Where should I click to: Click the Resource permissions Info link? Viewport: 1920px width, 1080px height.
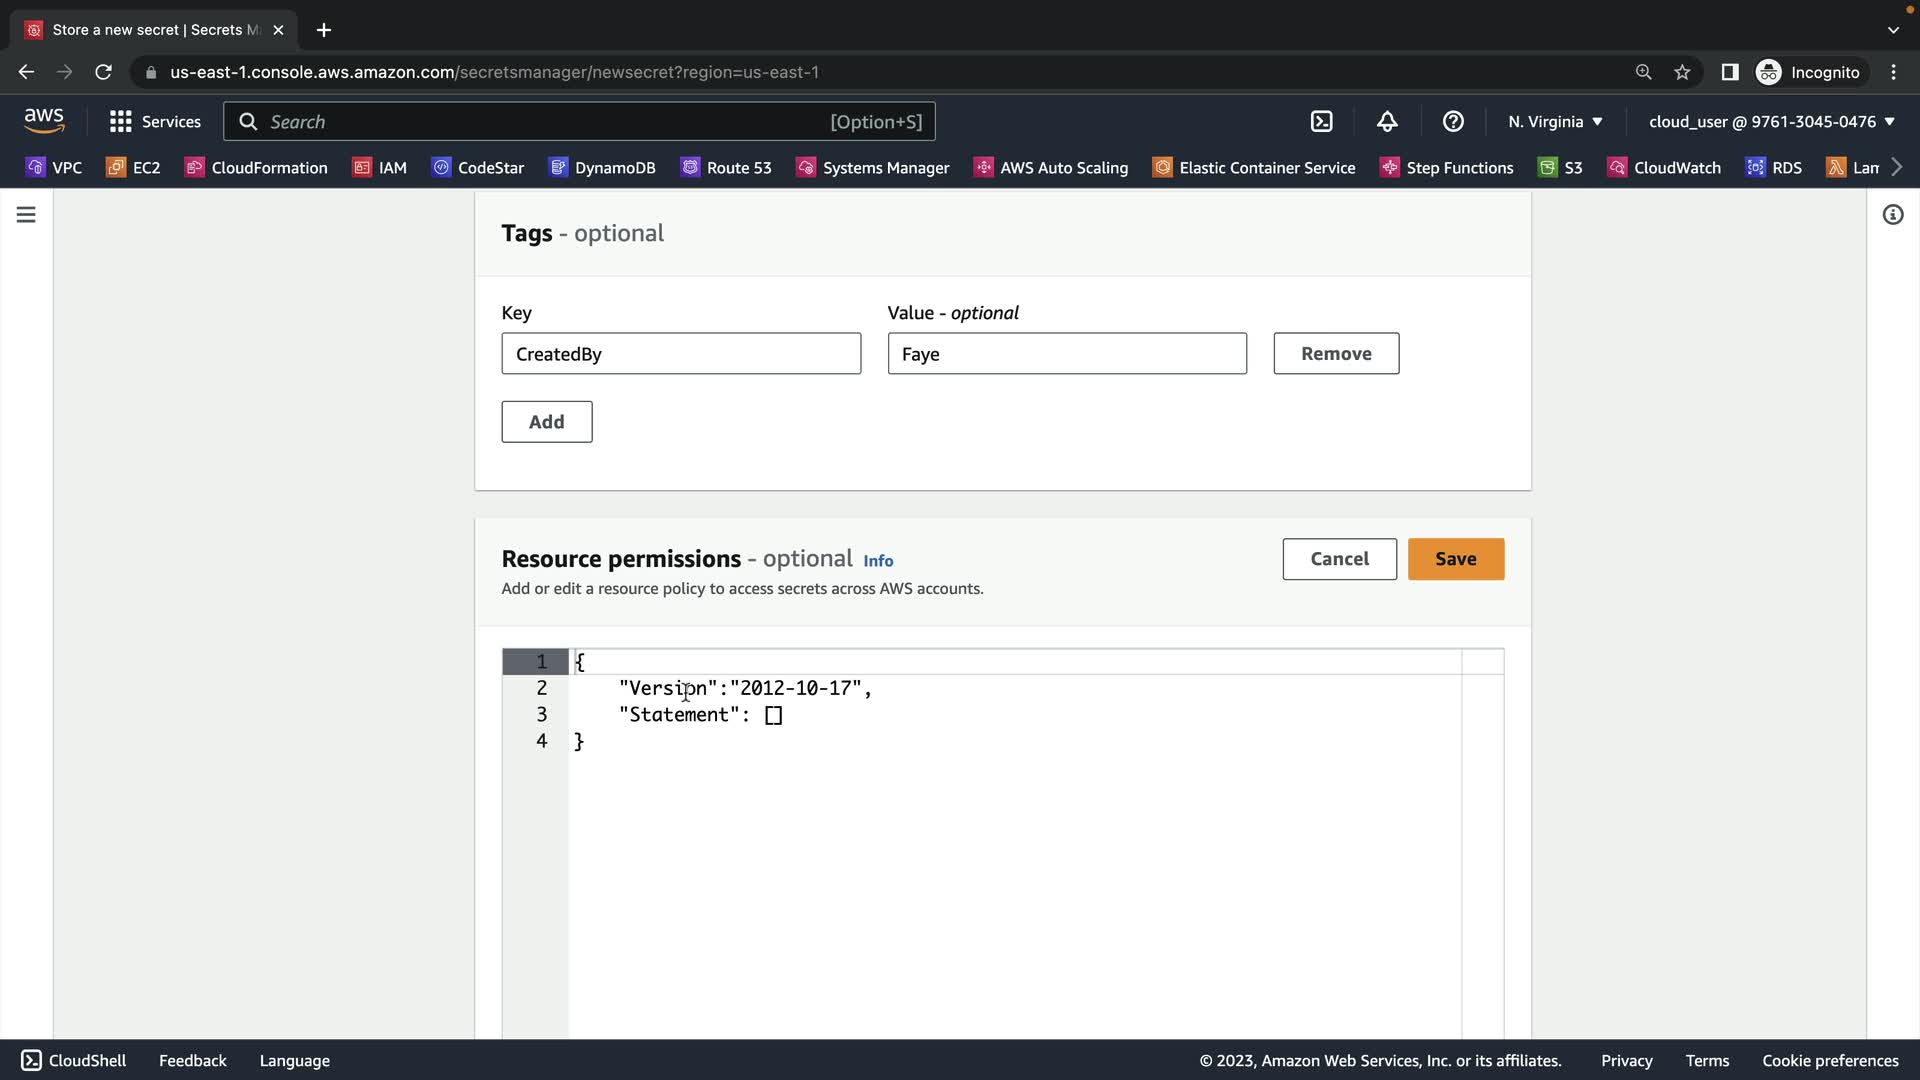[x=878, y=561]
